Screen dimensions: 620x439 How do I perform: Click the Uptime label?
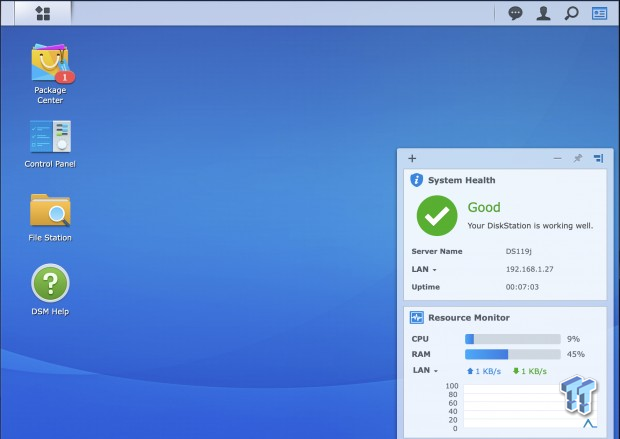[425, 287]
